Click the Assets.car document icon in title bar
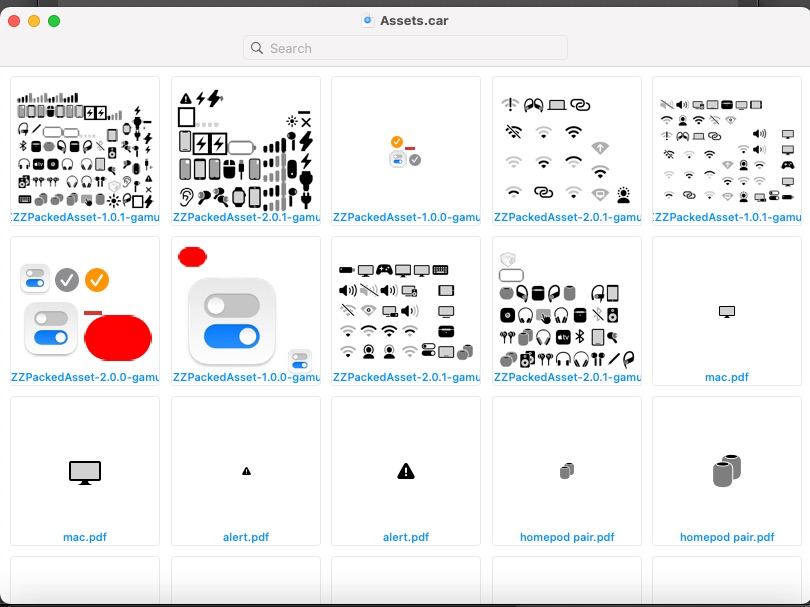This screenshot has height=607, width=810. click(367, 21)
